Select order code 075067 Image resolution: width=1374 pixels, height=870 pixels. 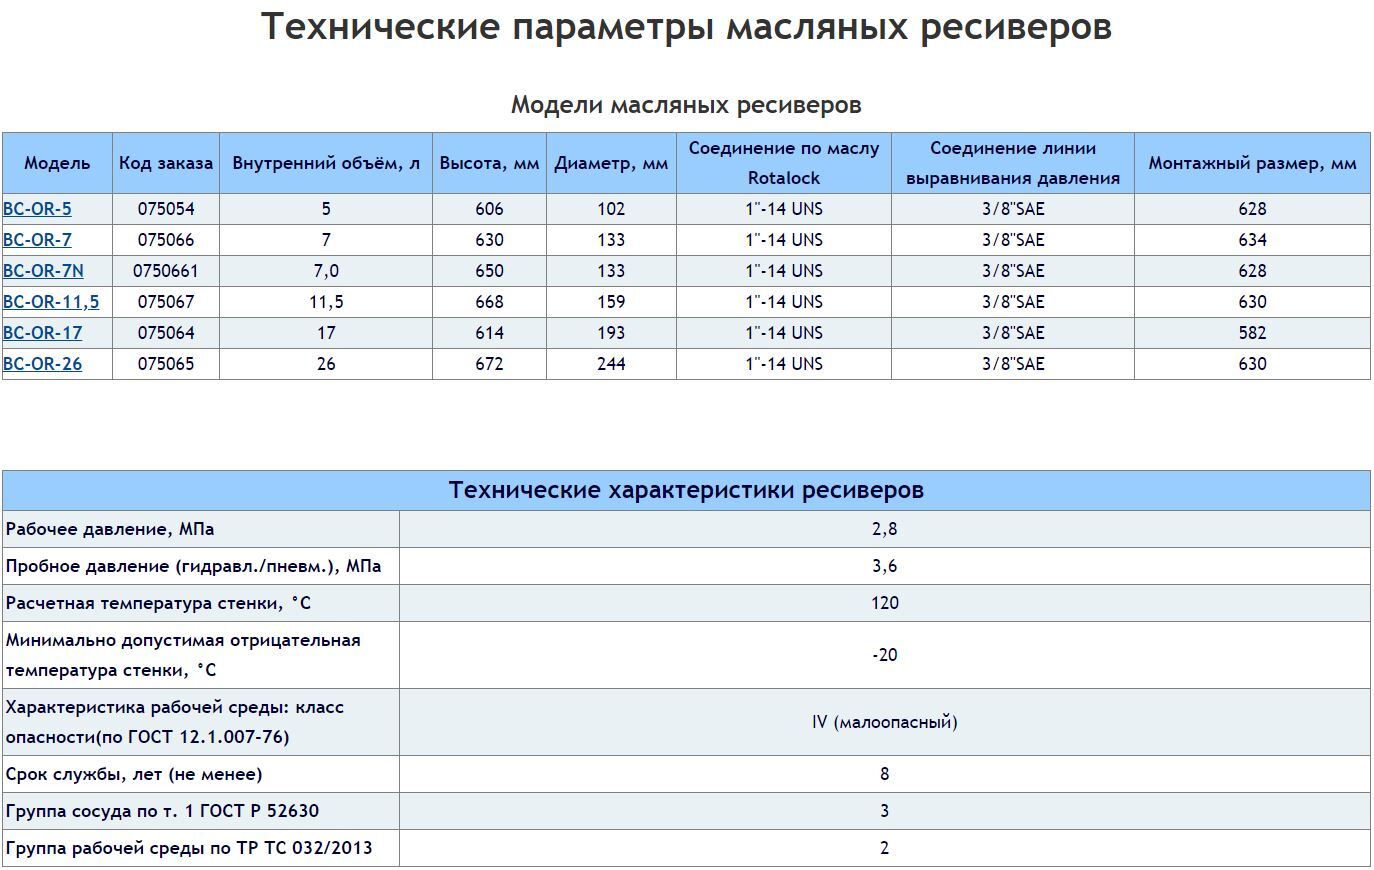coord(166,302)
